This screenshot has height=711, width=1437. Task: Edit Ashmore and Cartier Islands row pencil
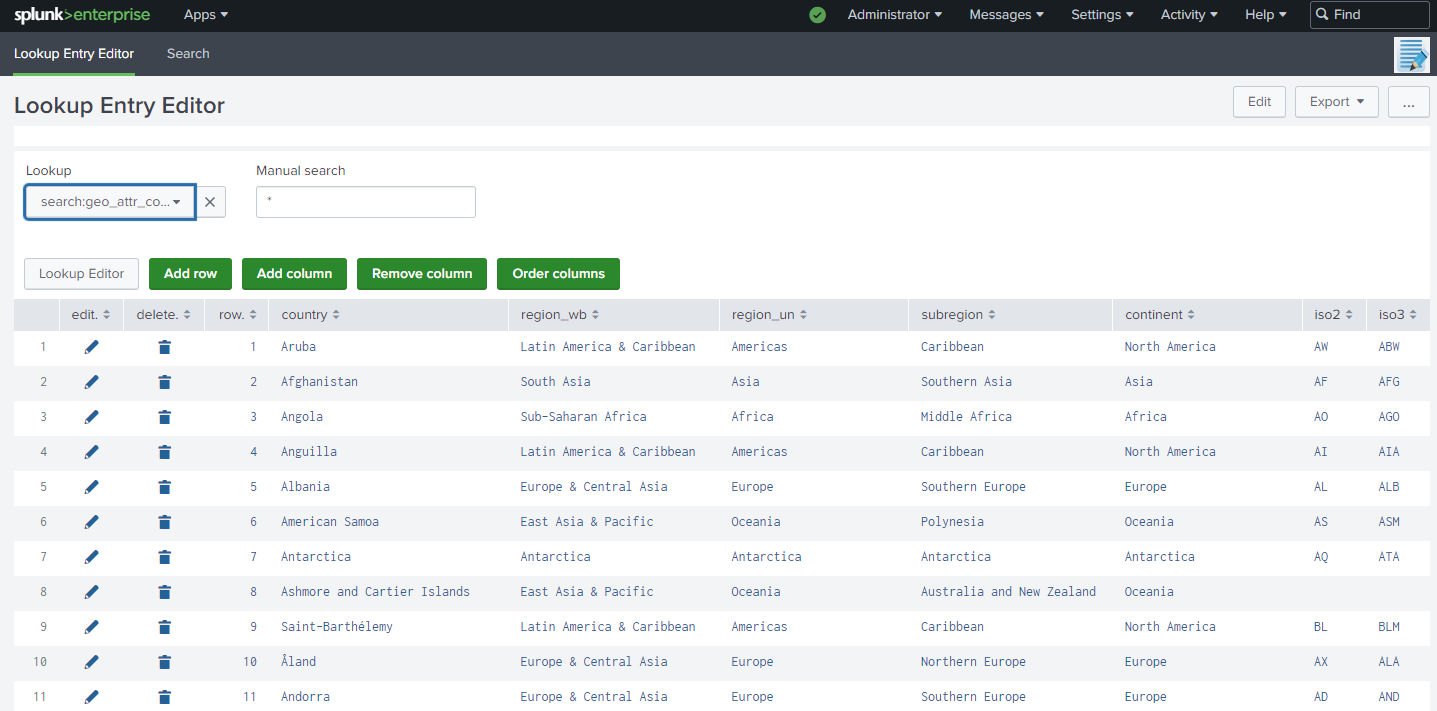click(x=92, y=592)
